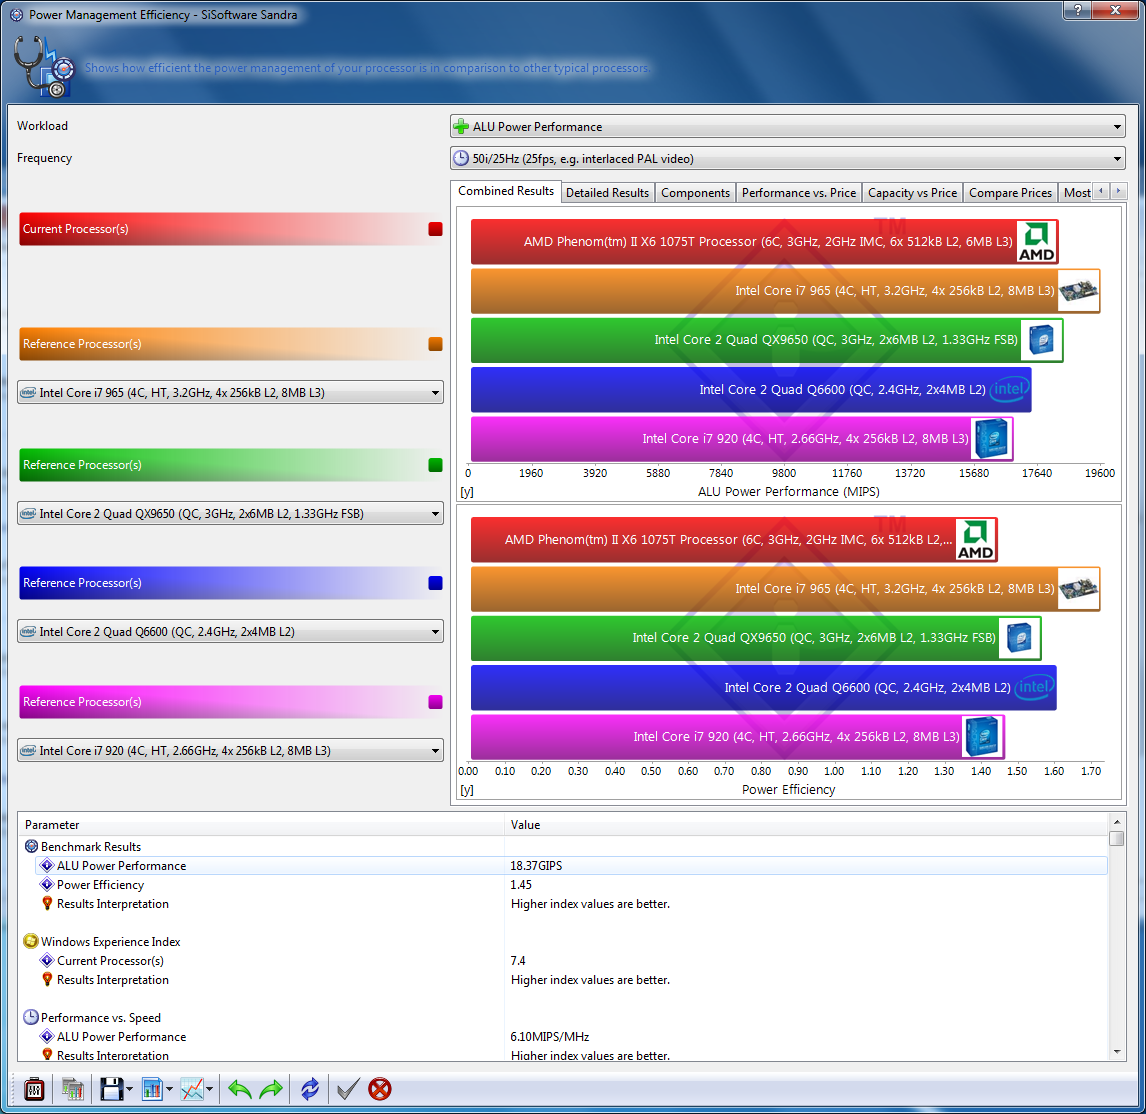Click the red Current Processor(s) color swatch
1146x1114 pixels.
(436, 229)
